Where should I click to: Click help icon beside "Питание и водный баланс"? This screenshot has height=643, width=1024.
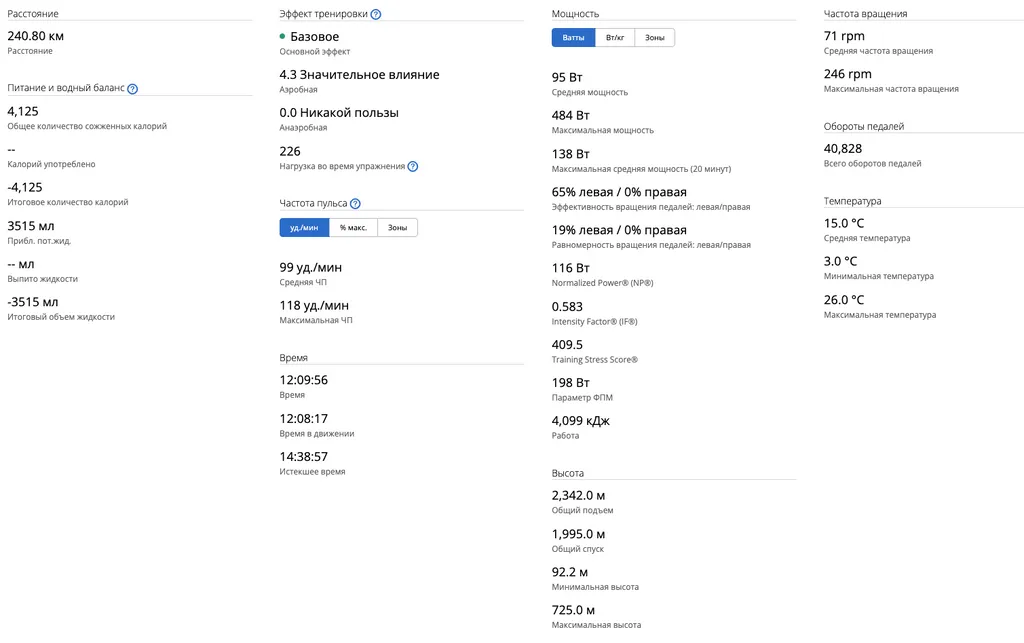tap(133, 89)
